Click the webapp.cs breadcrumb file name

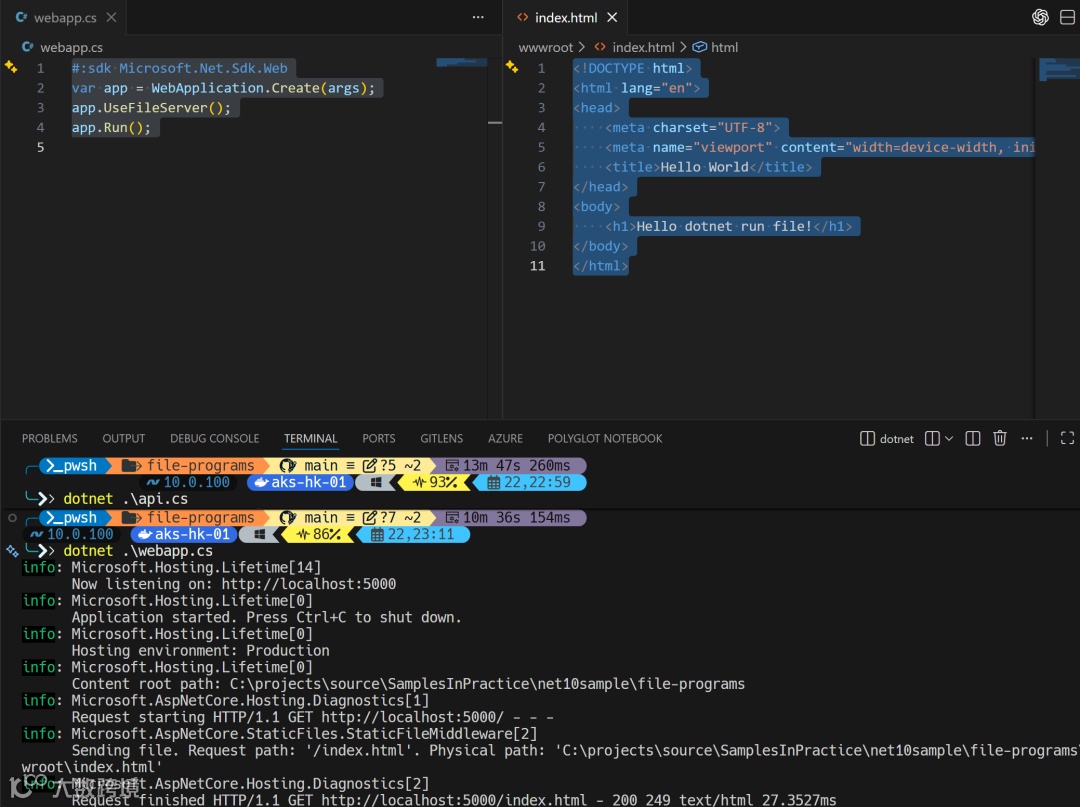pyautogui.click(x=71, y=47)
